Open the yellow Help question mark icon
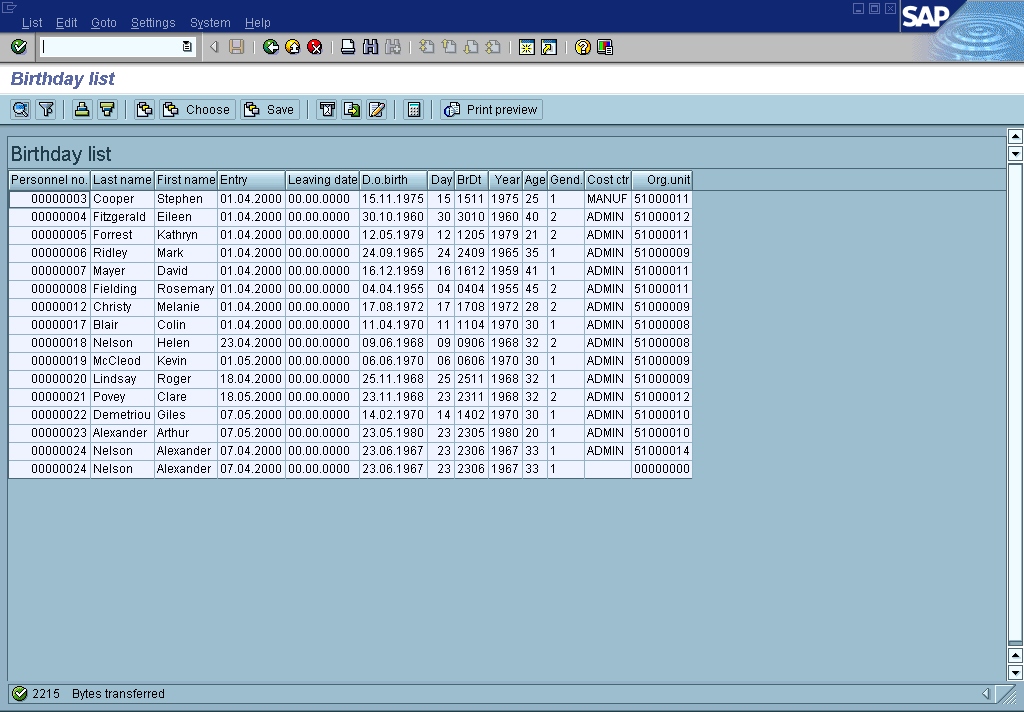 (583, 47)
